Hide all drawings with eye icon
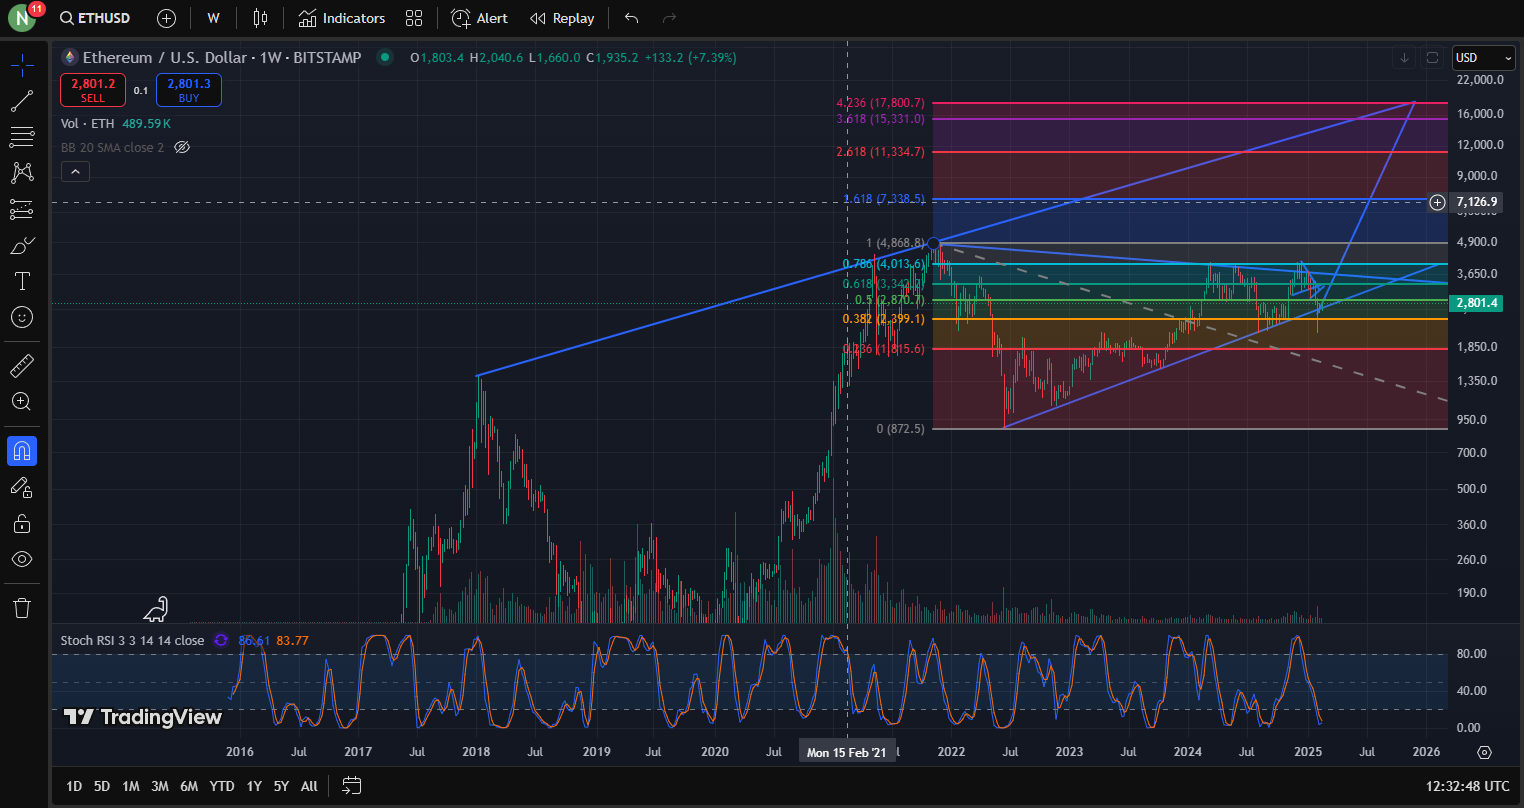This screenshot has width=1524, height=808. [x=22, y=559]
